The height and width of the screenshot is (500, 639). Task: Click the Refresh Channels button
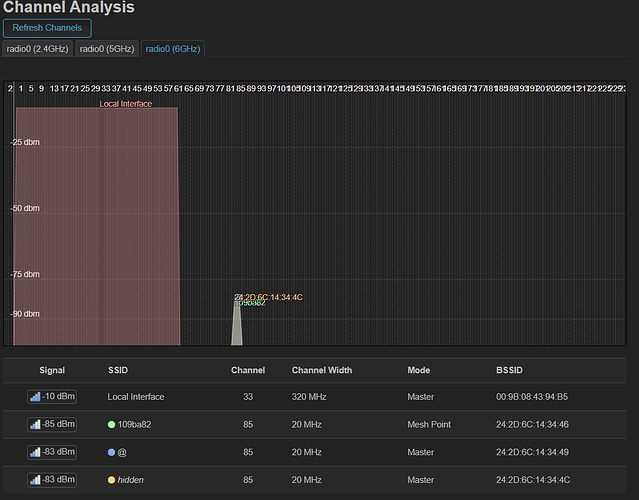[47, 28]
